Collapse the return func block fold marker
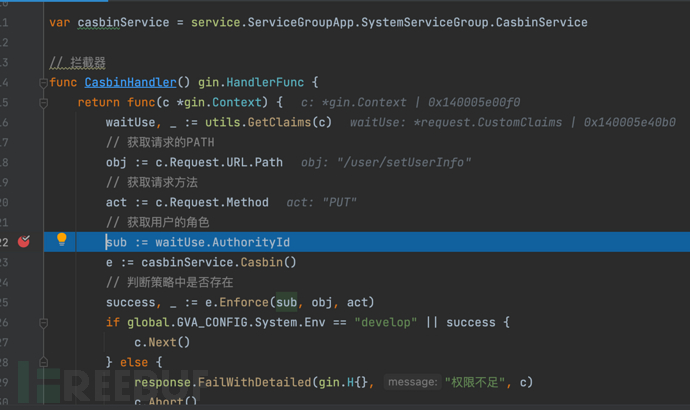 coord(43,102)
